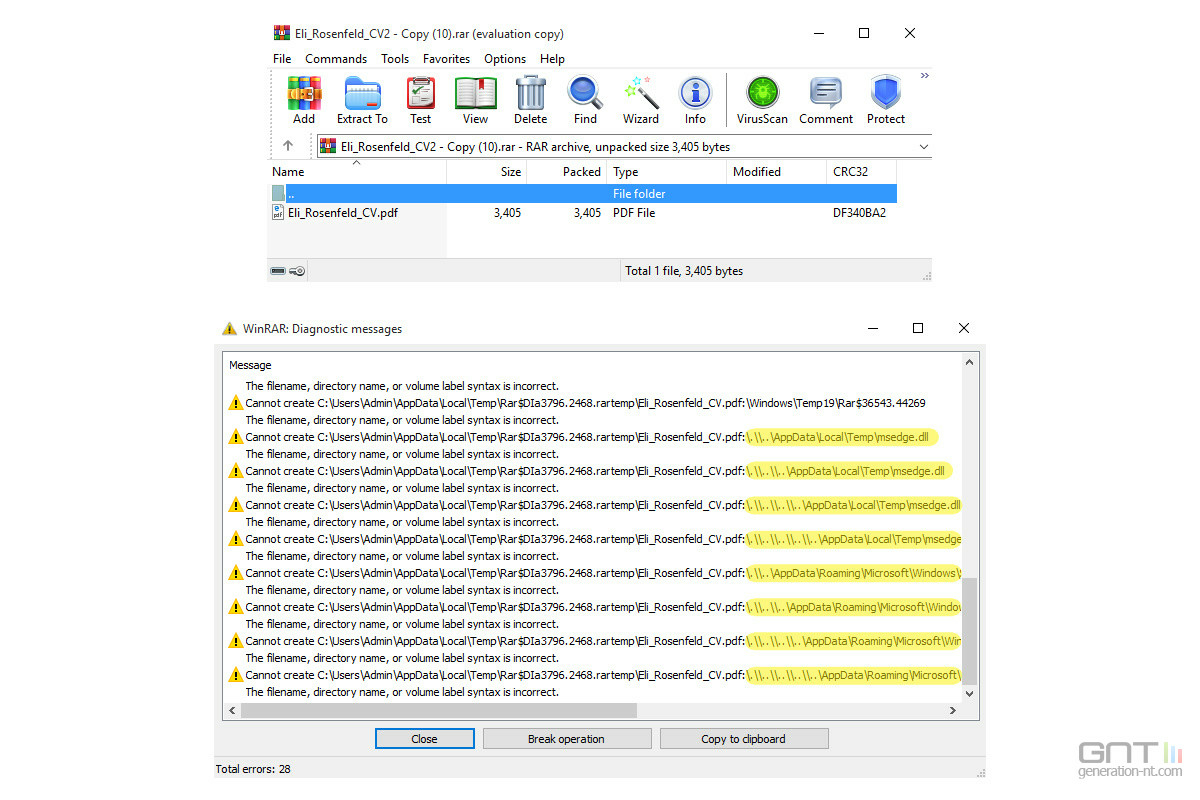Click the DF340BA2 CRC32 value
1200x800 pixels.
tap(859, 212)
